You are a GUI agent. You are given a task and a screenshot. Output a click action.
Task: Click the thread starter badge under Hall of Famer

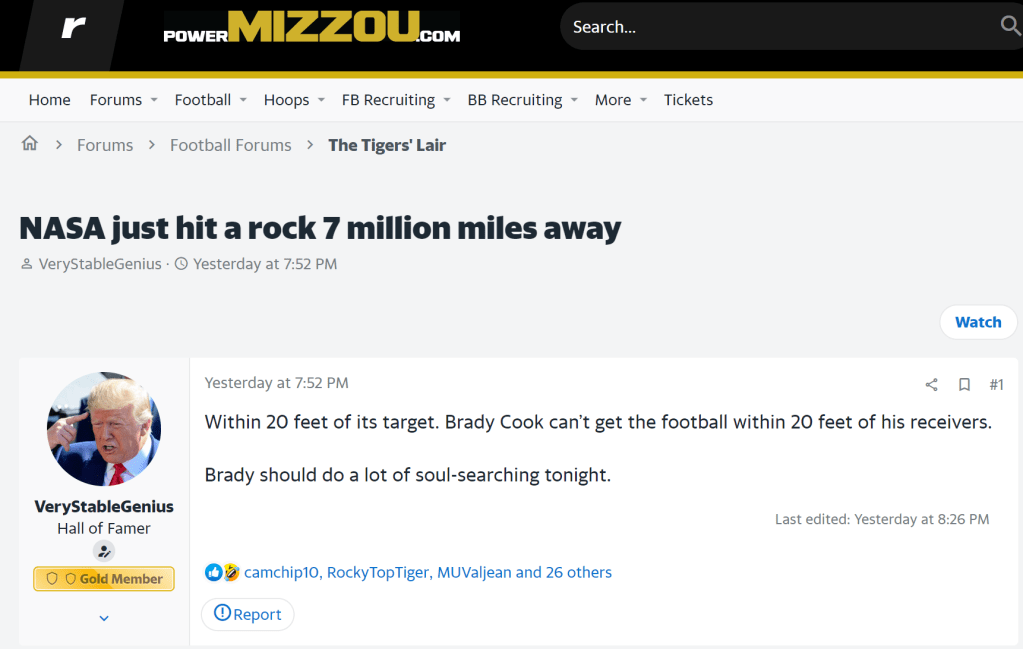pyautogui.click(x=104, y=551)
